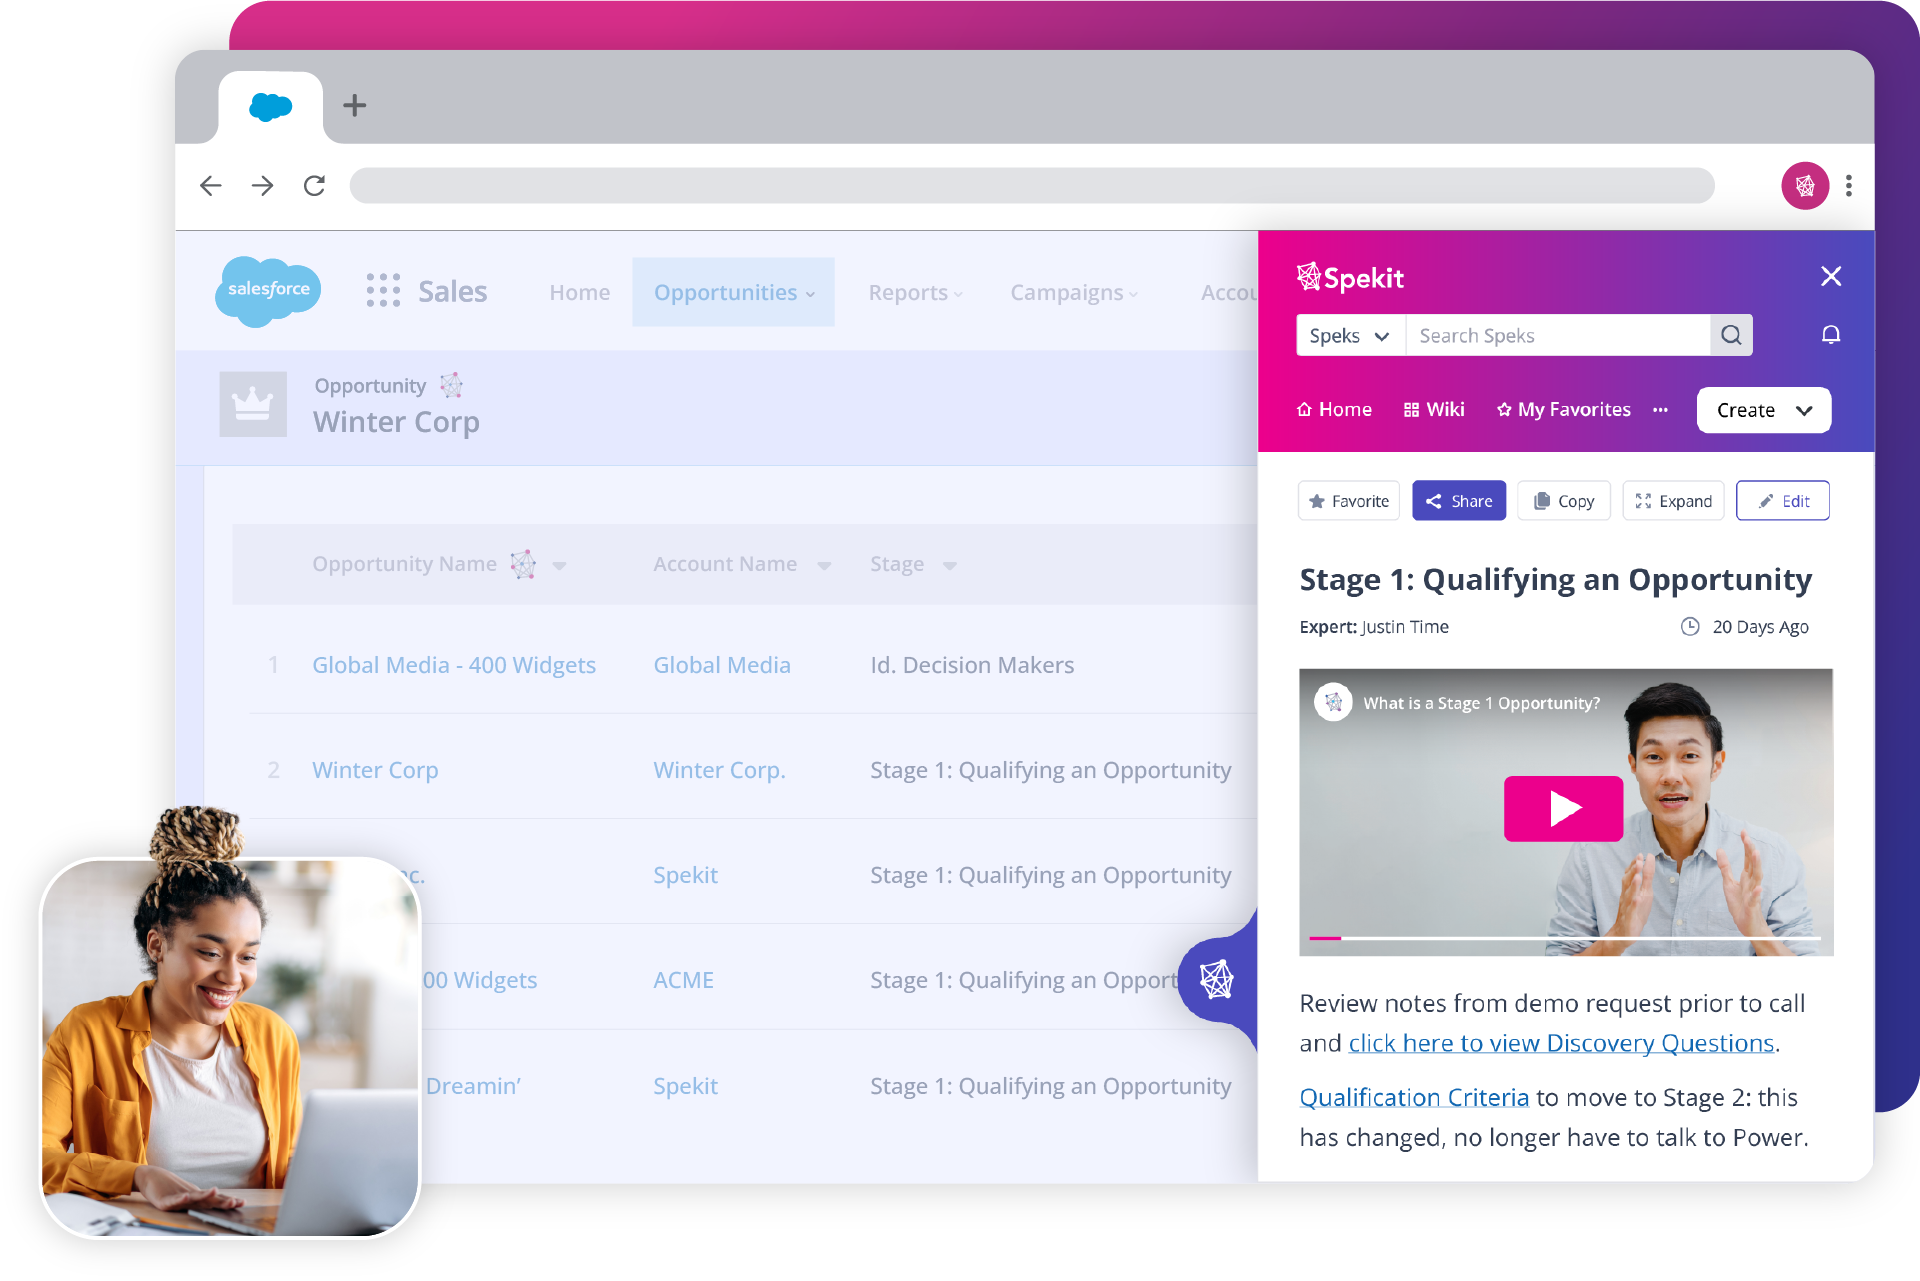Click the Salesforce logo

(x=268, y=290)
